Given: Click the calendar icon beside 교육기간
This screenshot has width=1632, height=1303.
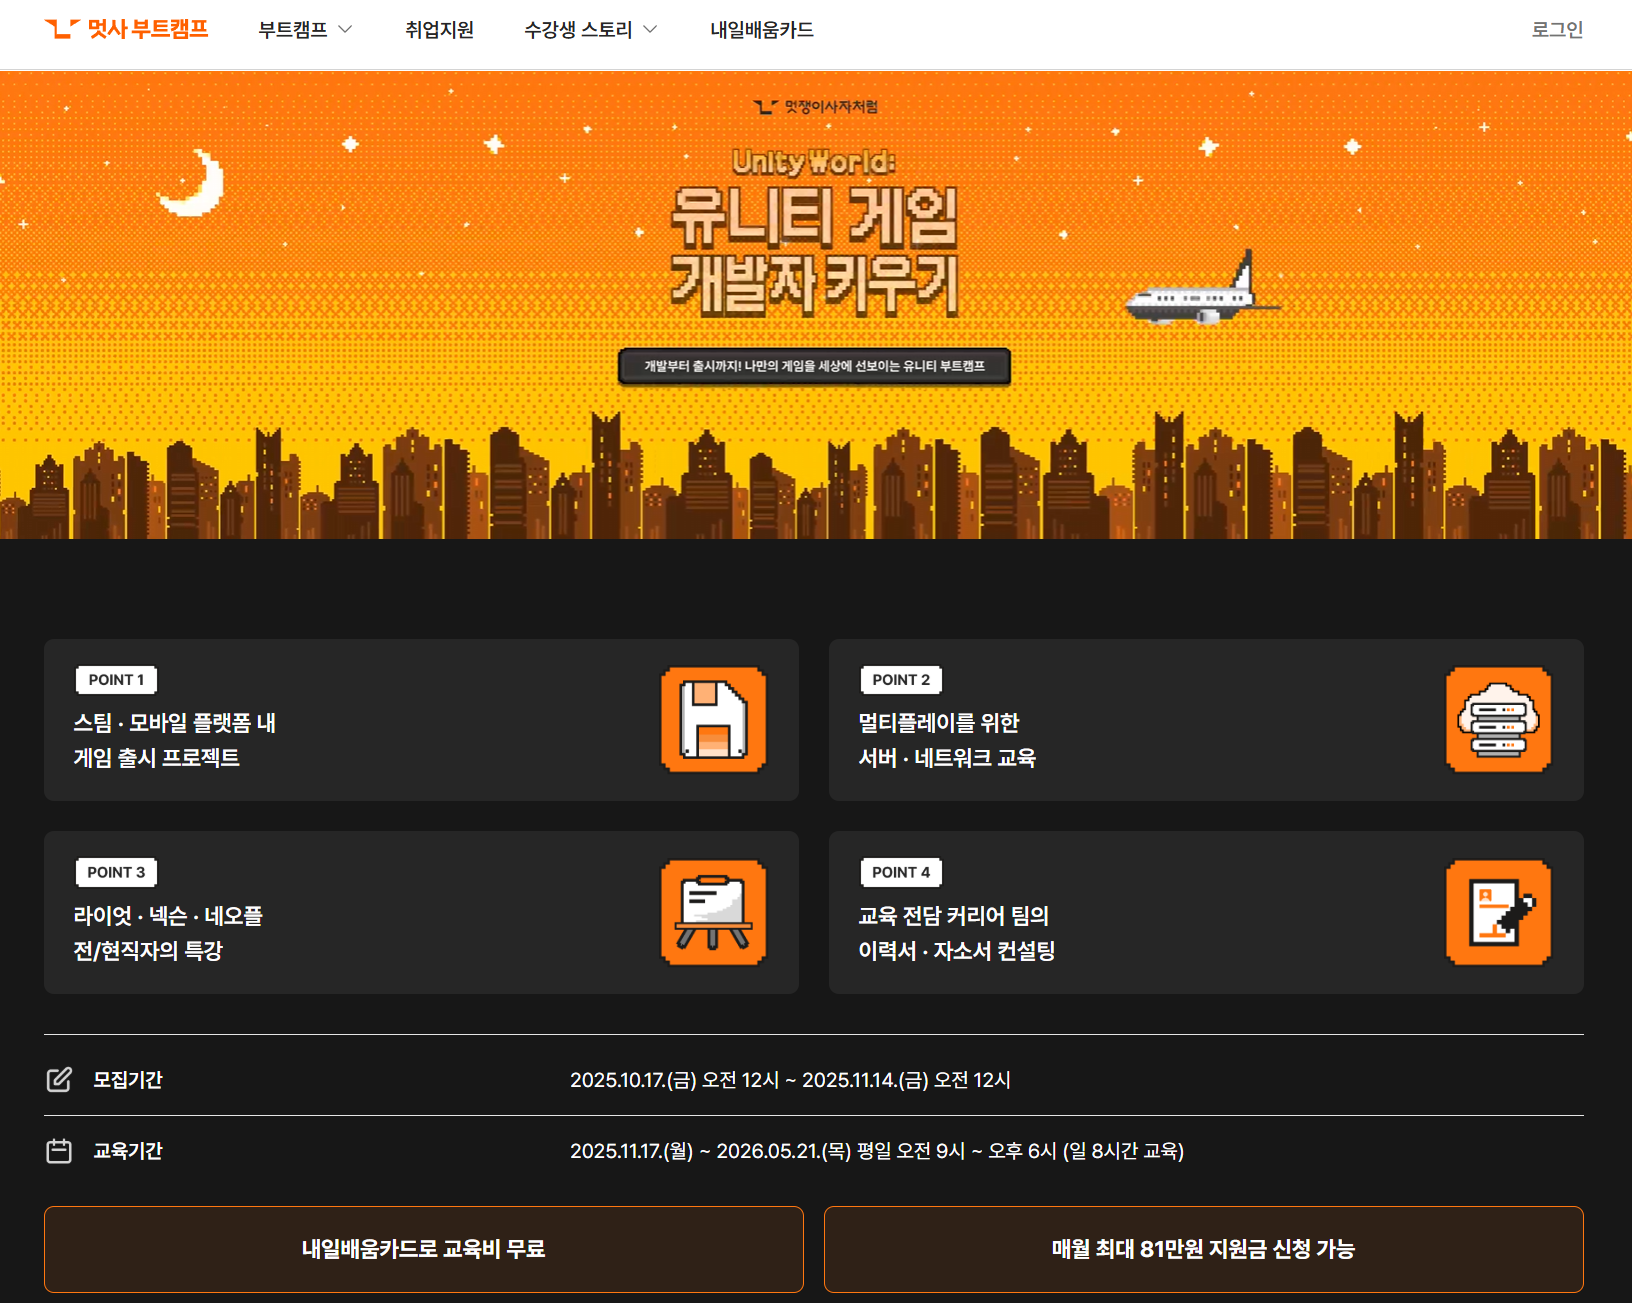Looking at the screenshot, I should [x=59, y=1151].
